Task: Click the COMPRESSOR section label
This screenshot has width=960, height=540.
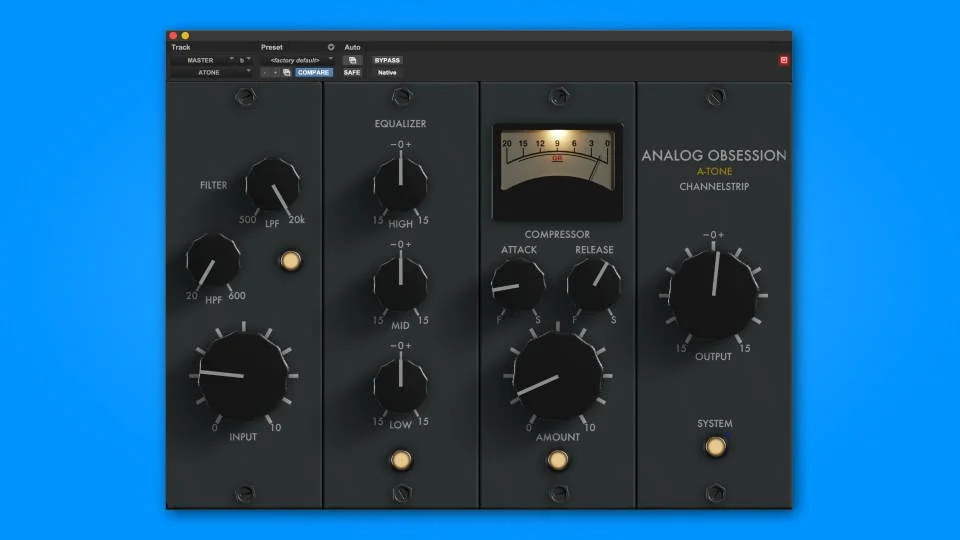Action: pyautogui.click(x=557, y=234)
